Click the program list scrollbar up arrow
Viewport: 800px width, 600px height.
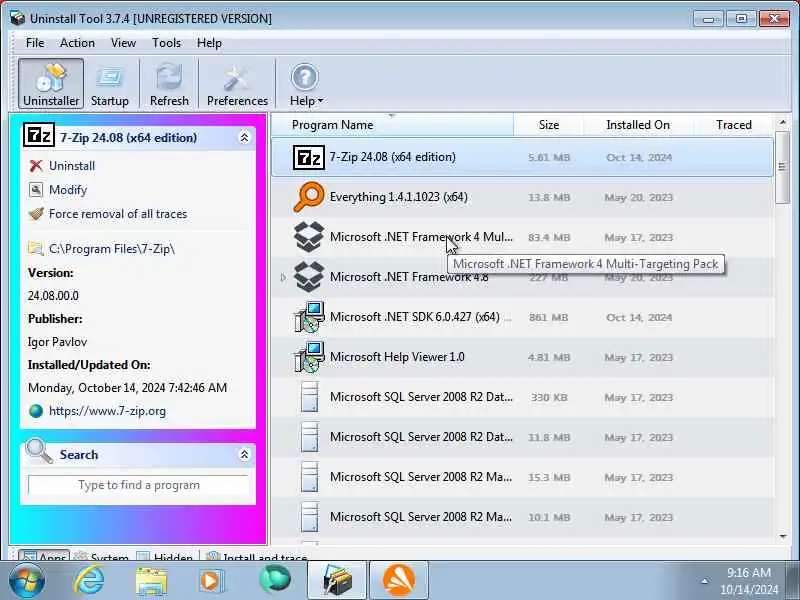pyautogui.click(x=783, y=122)
